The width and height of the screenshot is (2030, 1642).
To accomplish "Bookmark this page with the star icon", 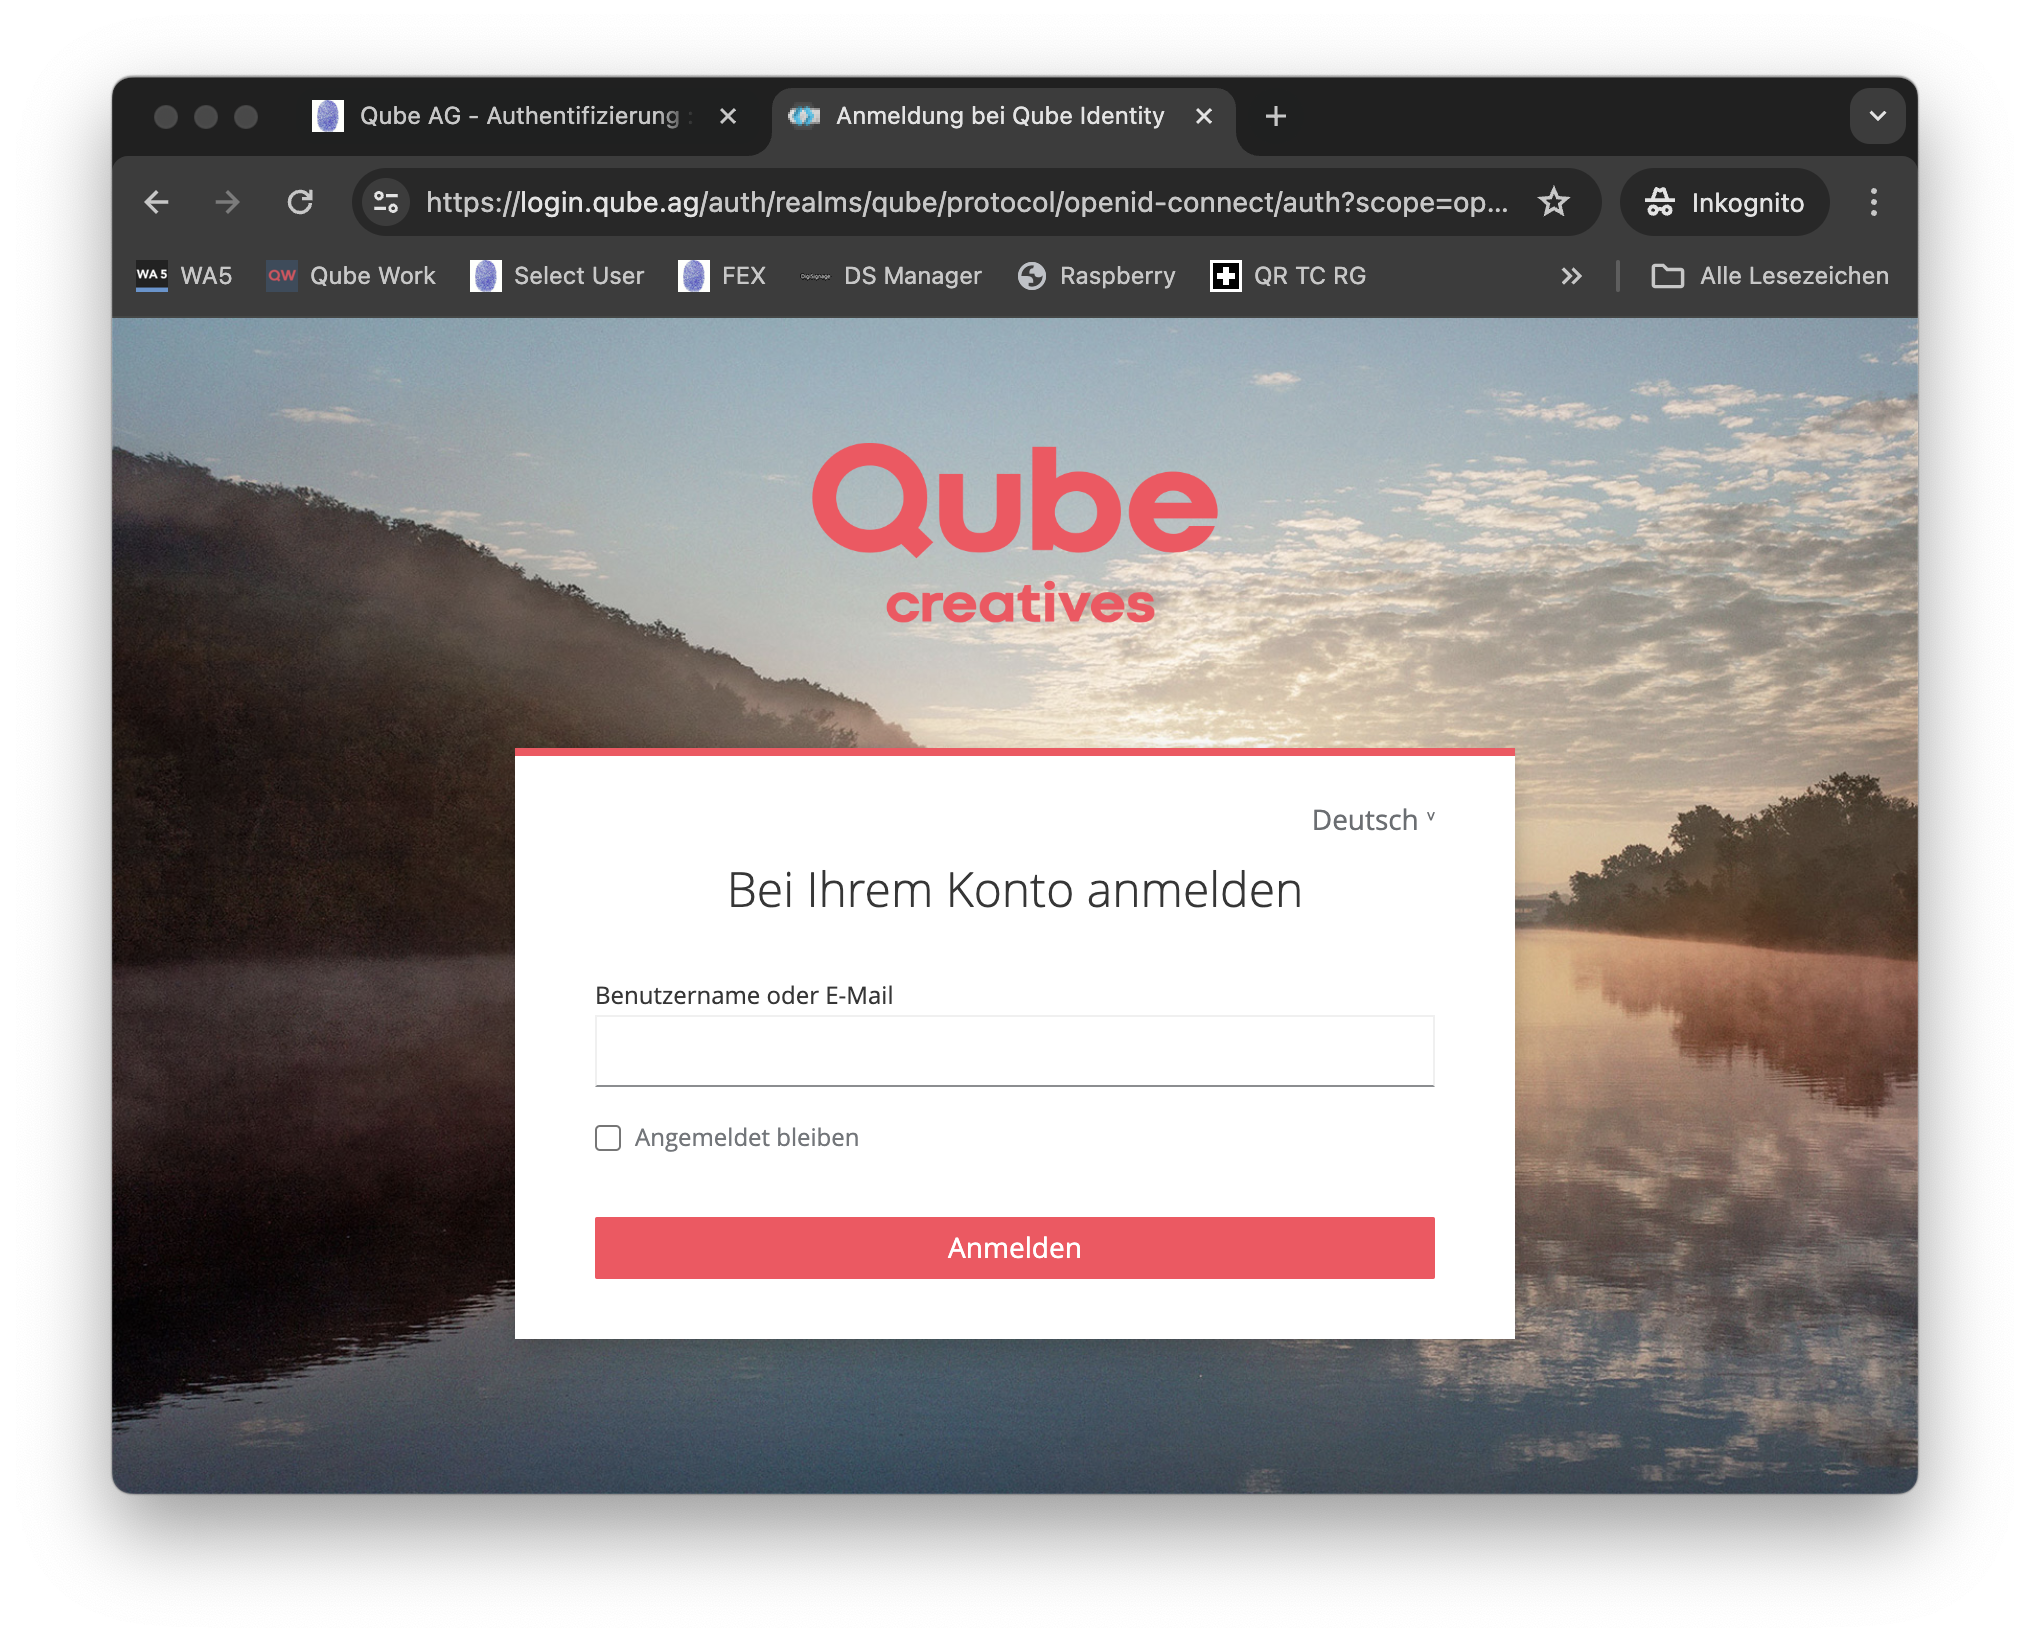I will click(1554, 203).
